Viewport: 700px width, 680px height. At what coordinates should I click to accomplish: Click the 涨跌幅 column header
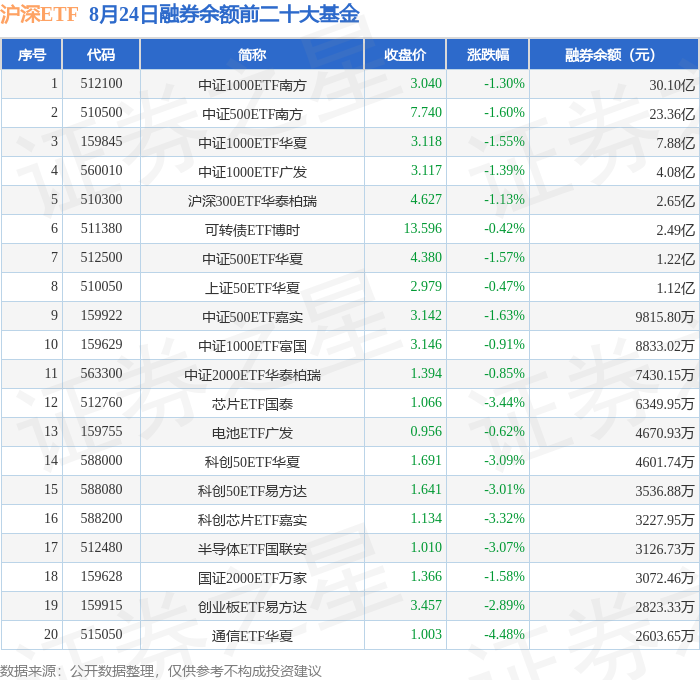tap(488, 55)
